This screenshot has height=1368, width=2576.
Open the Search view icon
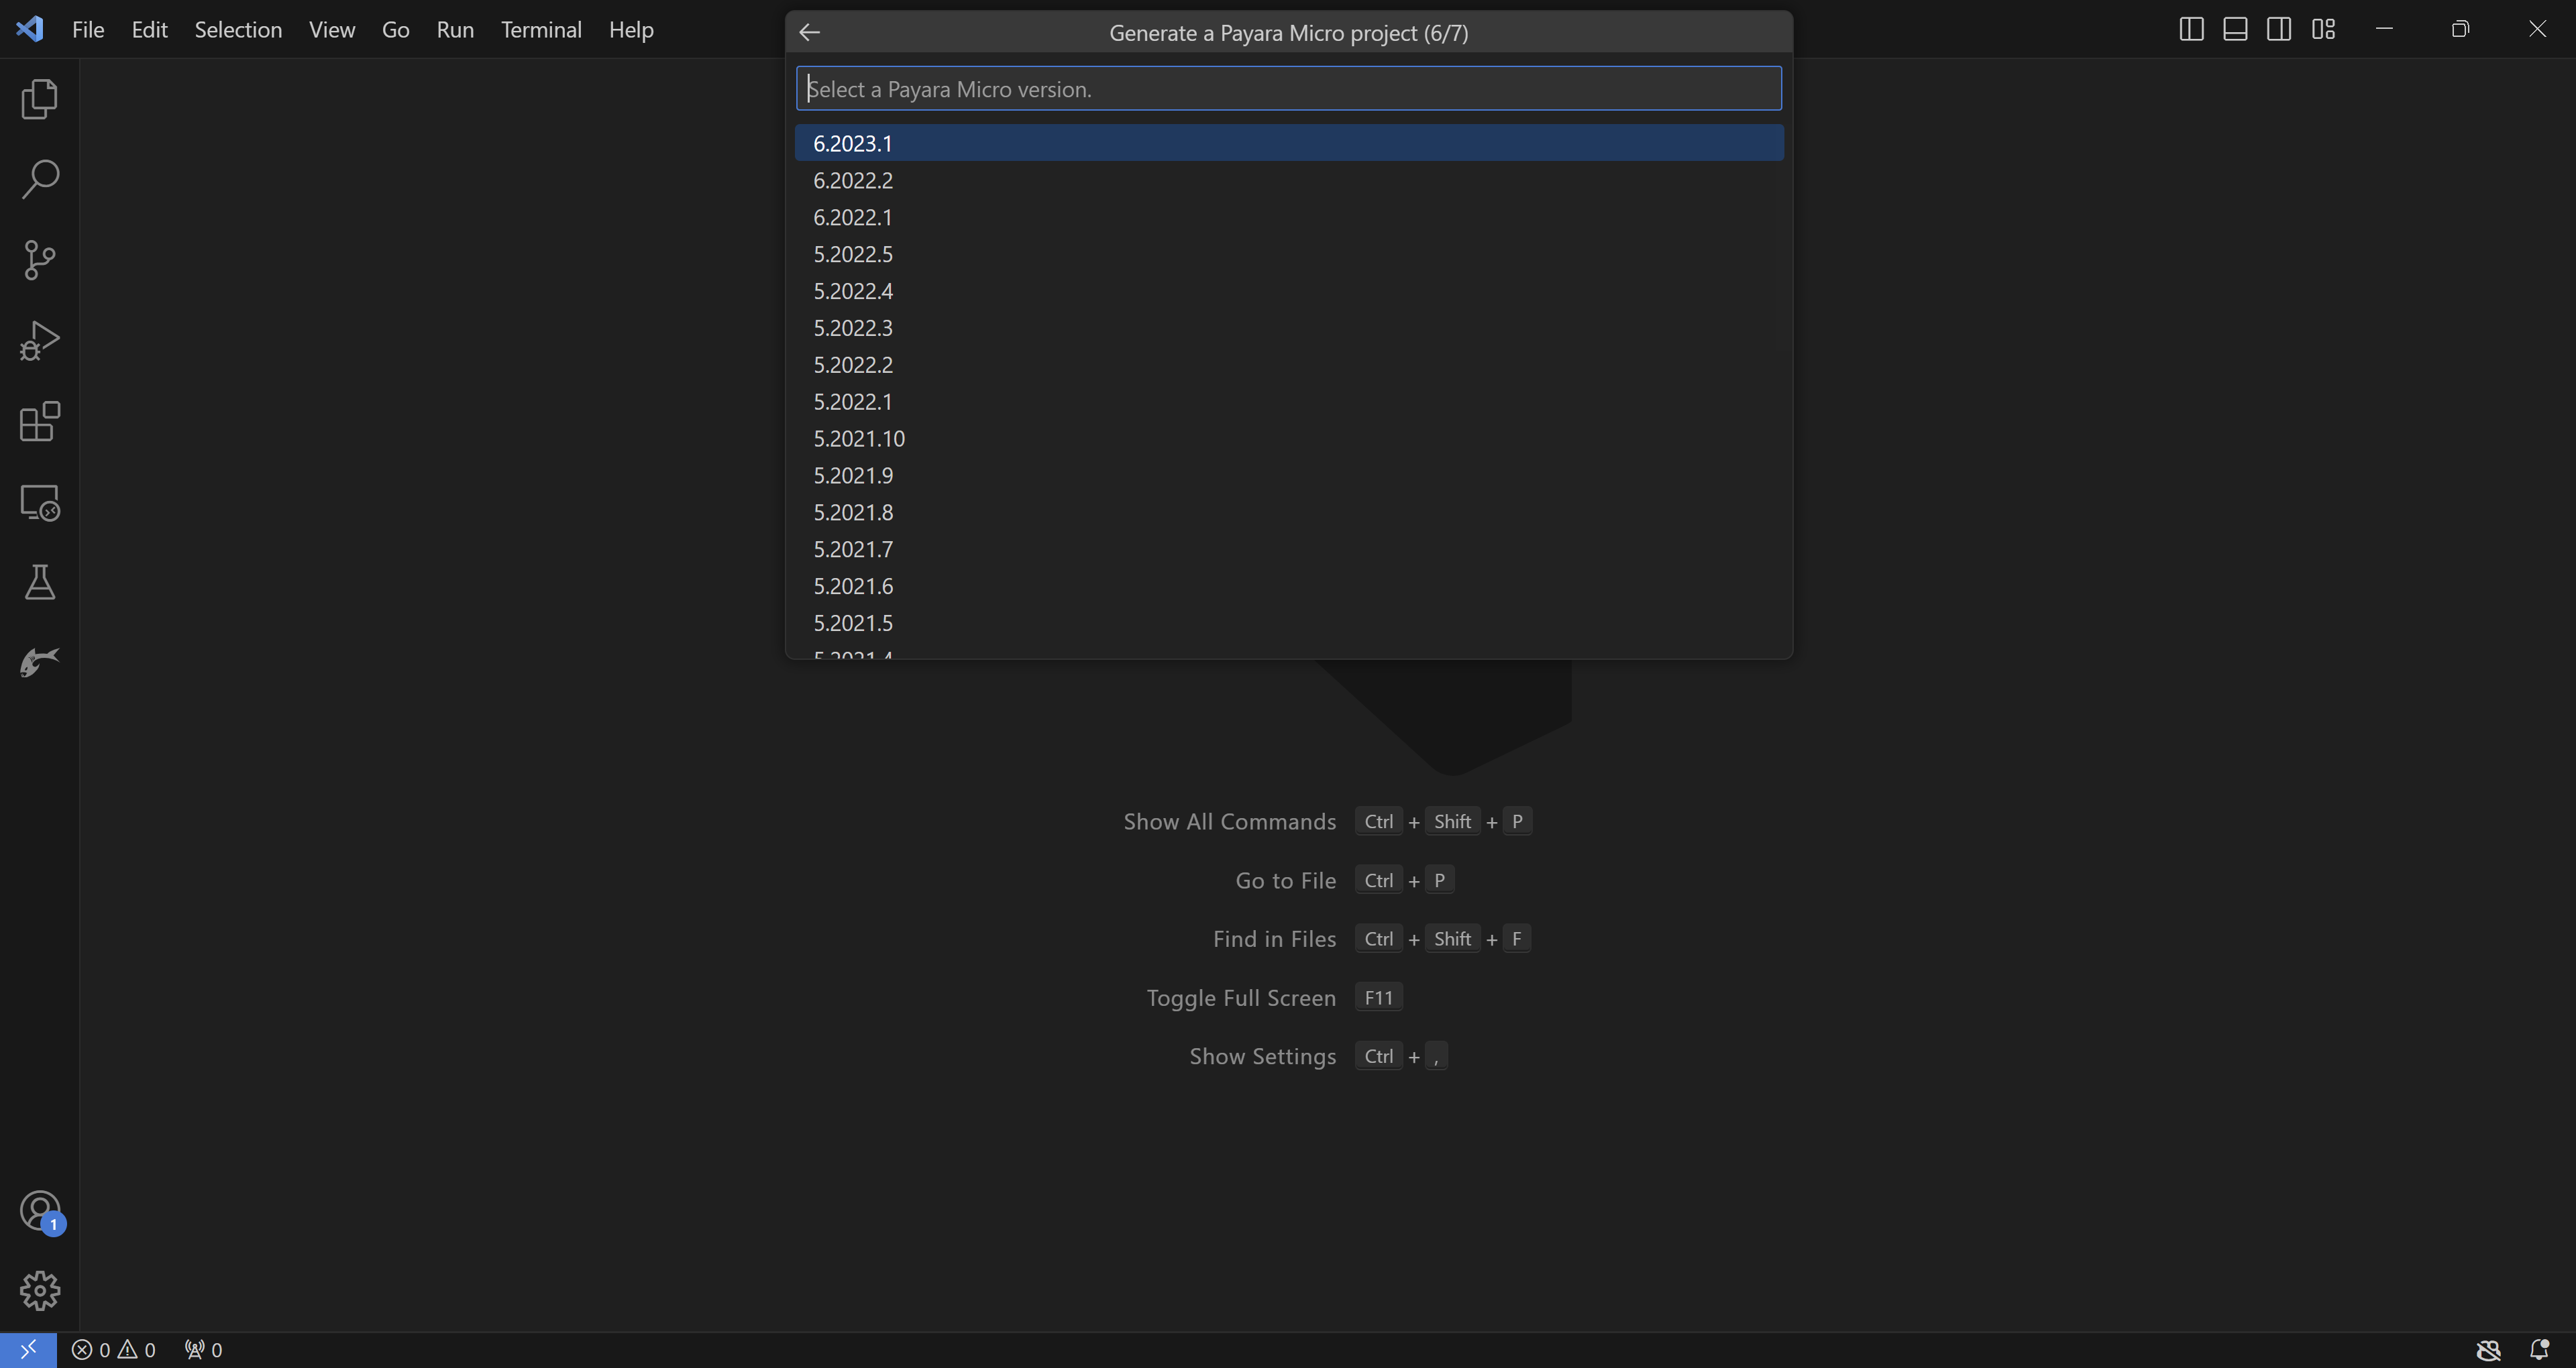click(x=40, y=179)
